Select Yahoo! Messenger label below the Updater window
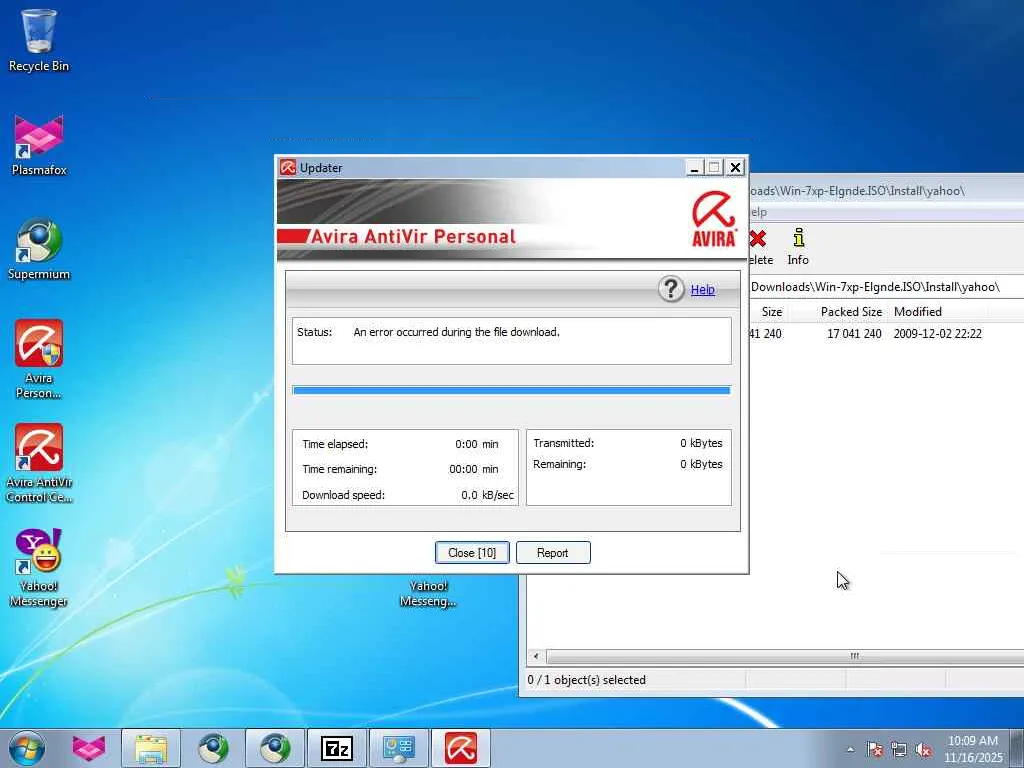Viewport: 1024px width, 768px height. (x=428, y=594)
